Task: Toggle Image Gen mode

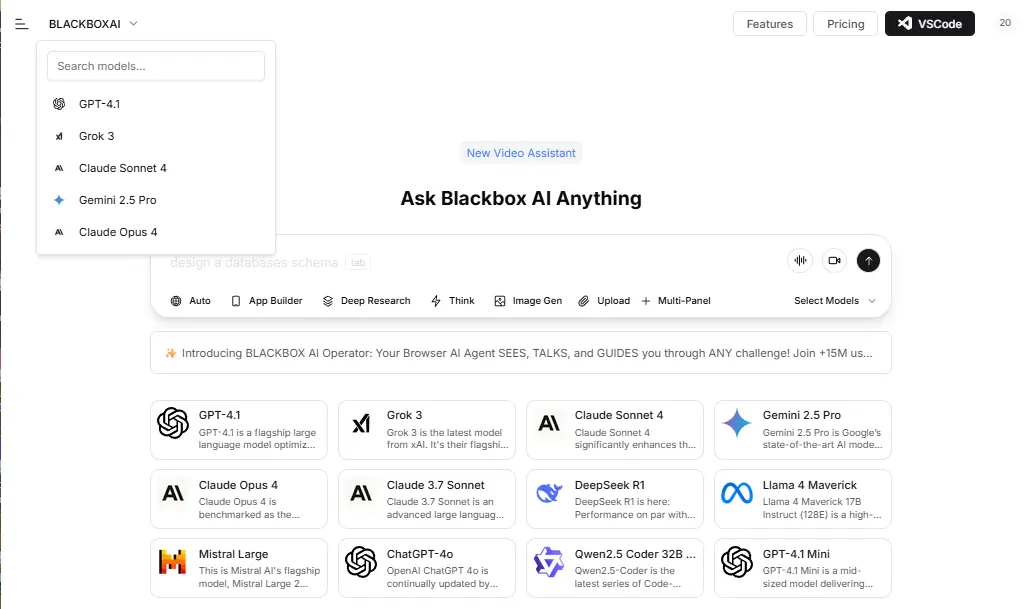Action: point(528,301)
